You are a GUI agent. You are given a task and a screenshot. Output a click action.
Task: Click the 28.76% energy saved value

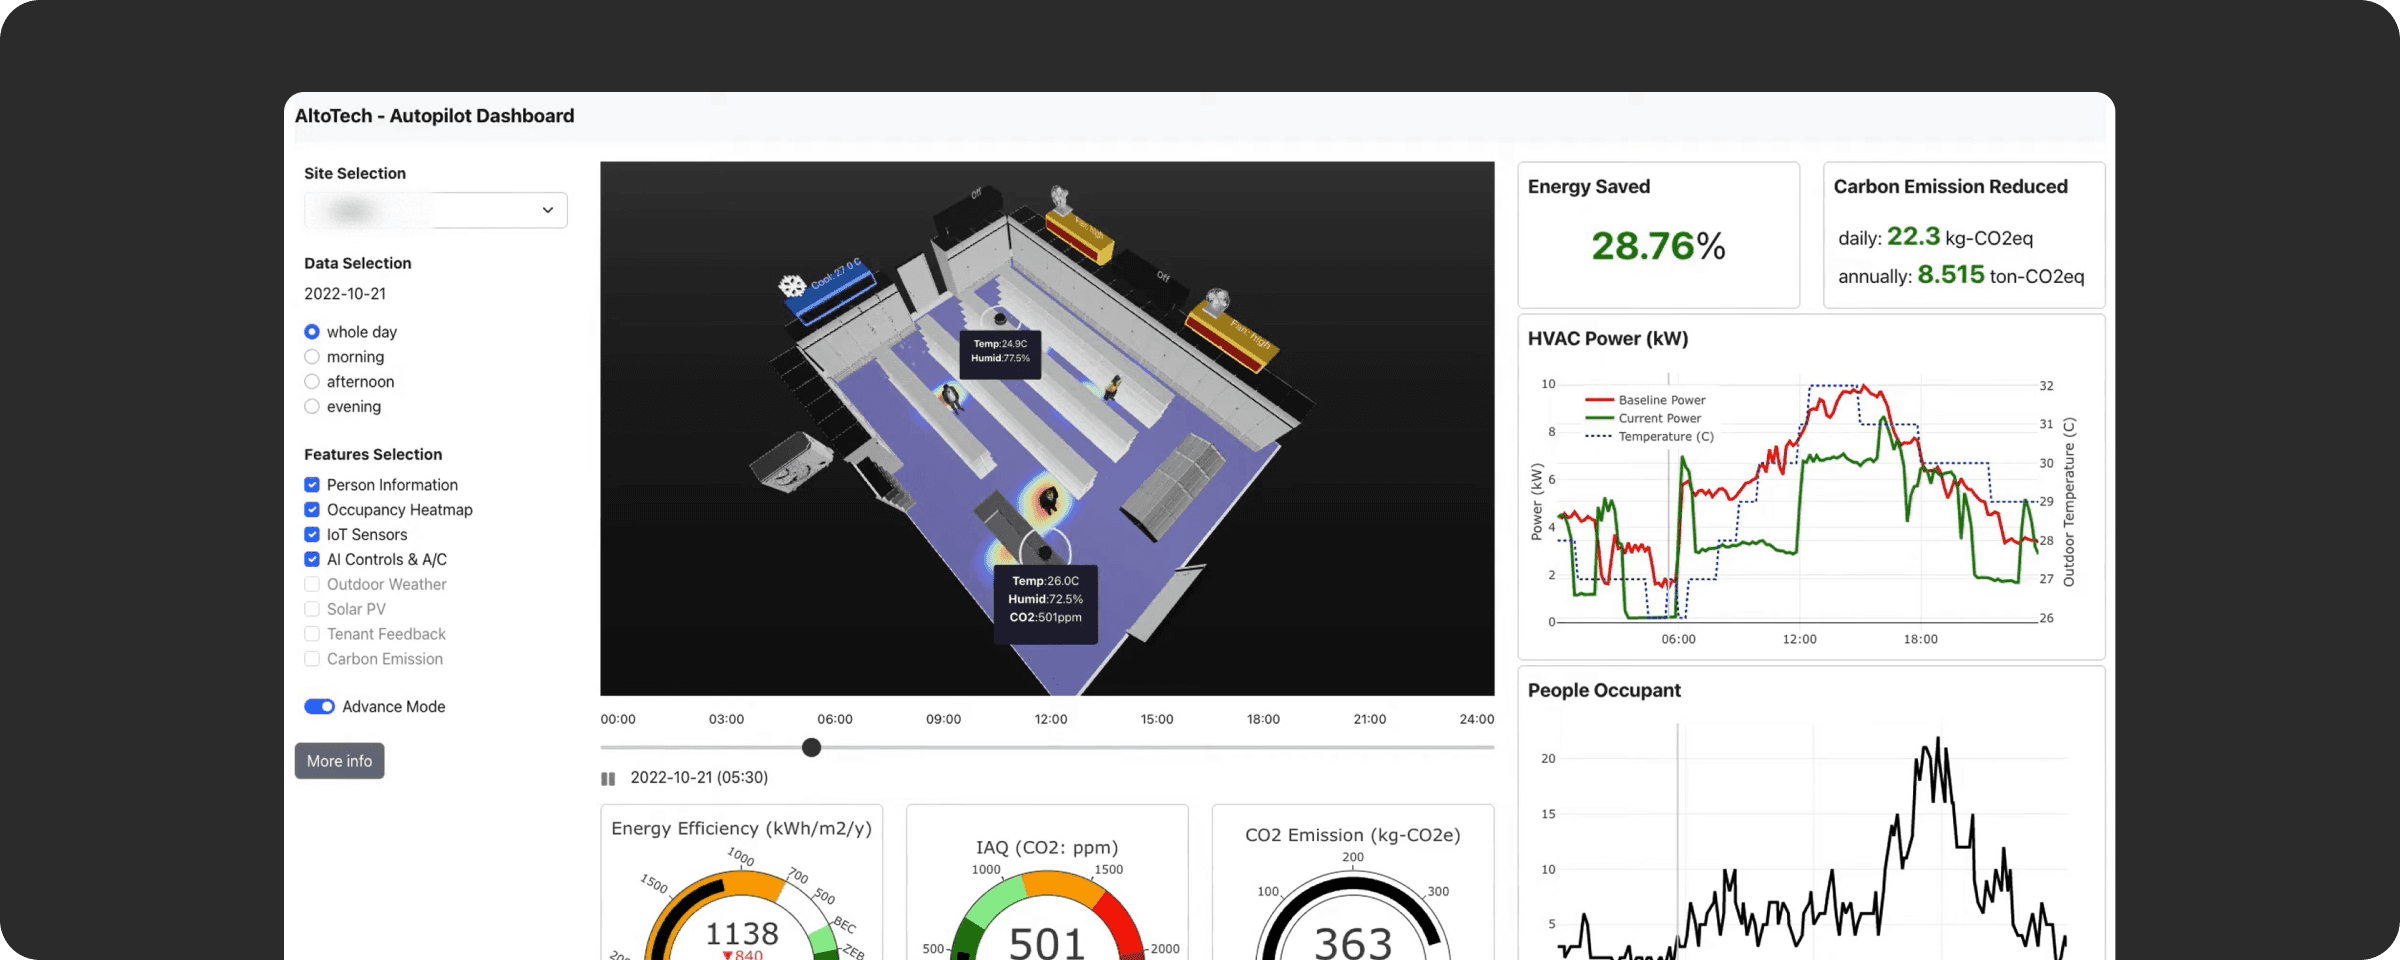pos(1658,246)
